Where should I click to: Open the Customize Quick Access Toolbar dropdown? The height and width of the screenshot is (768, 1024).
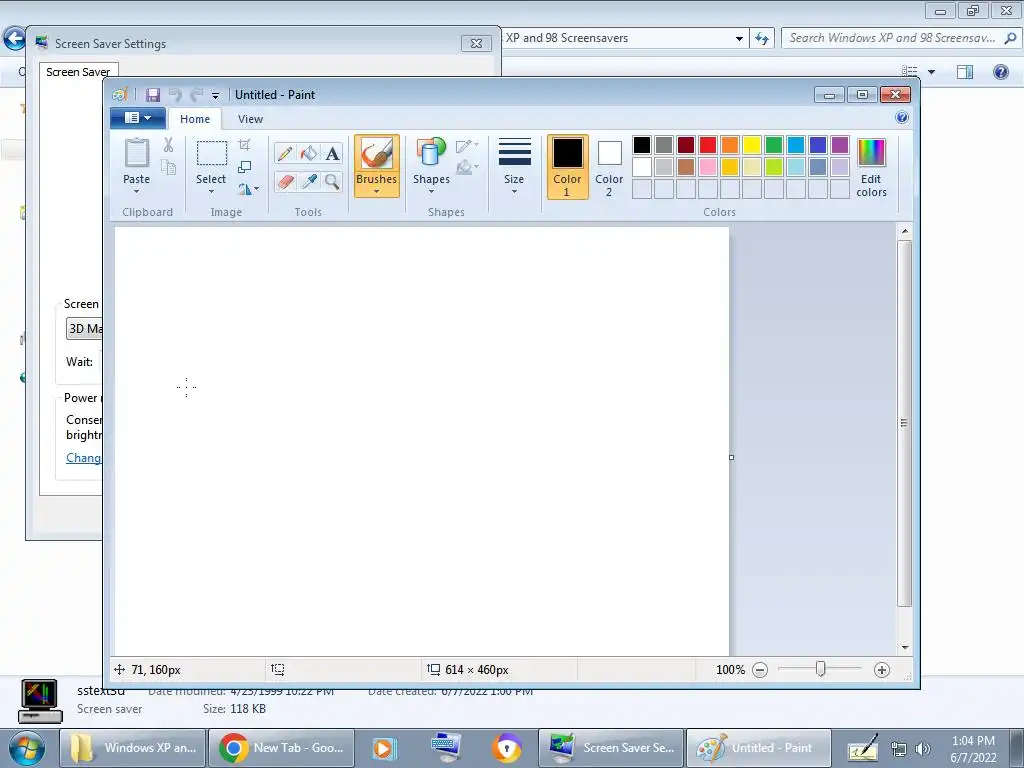pos(216,95)
